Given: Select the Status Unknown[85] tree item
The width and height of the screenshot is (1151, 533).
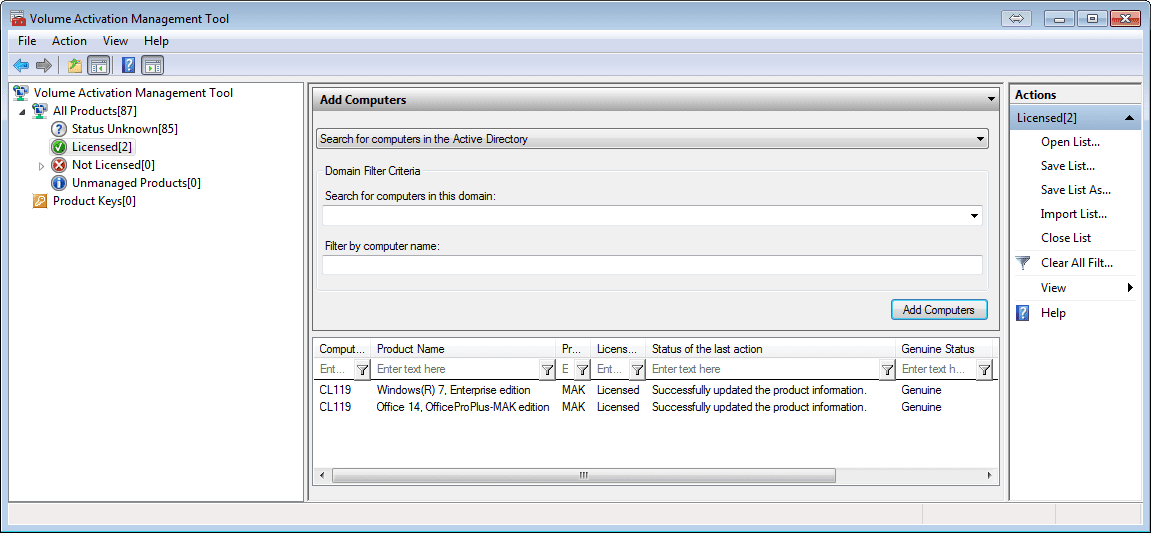Looking at the screenshot, I should point(124,129).
